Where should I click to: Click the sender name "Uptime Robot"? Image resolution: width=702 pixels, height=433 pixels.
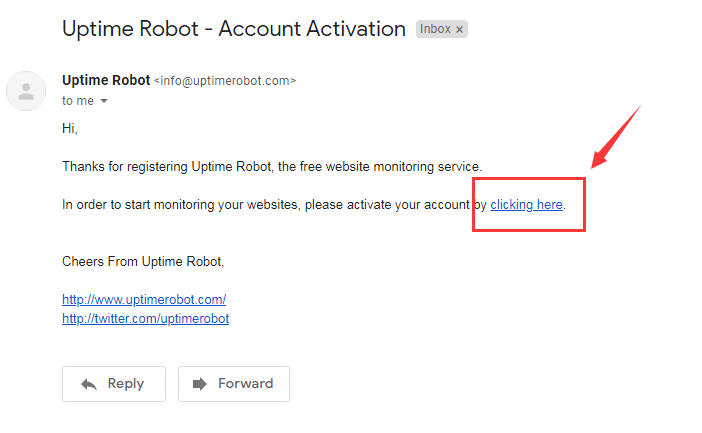click(x=105, y=80)
